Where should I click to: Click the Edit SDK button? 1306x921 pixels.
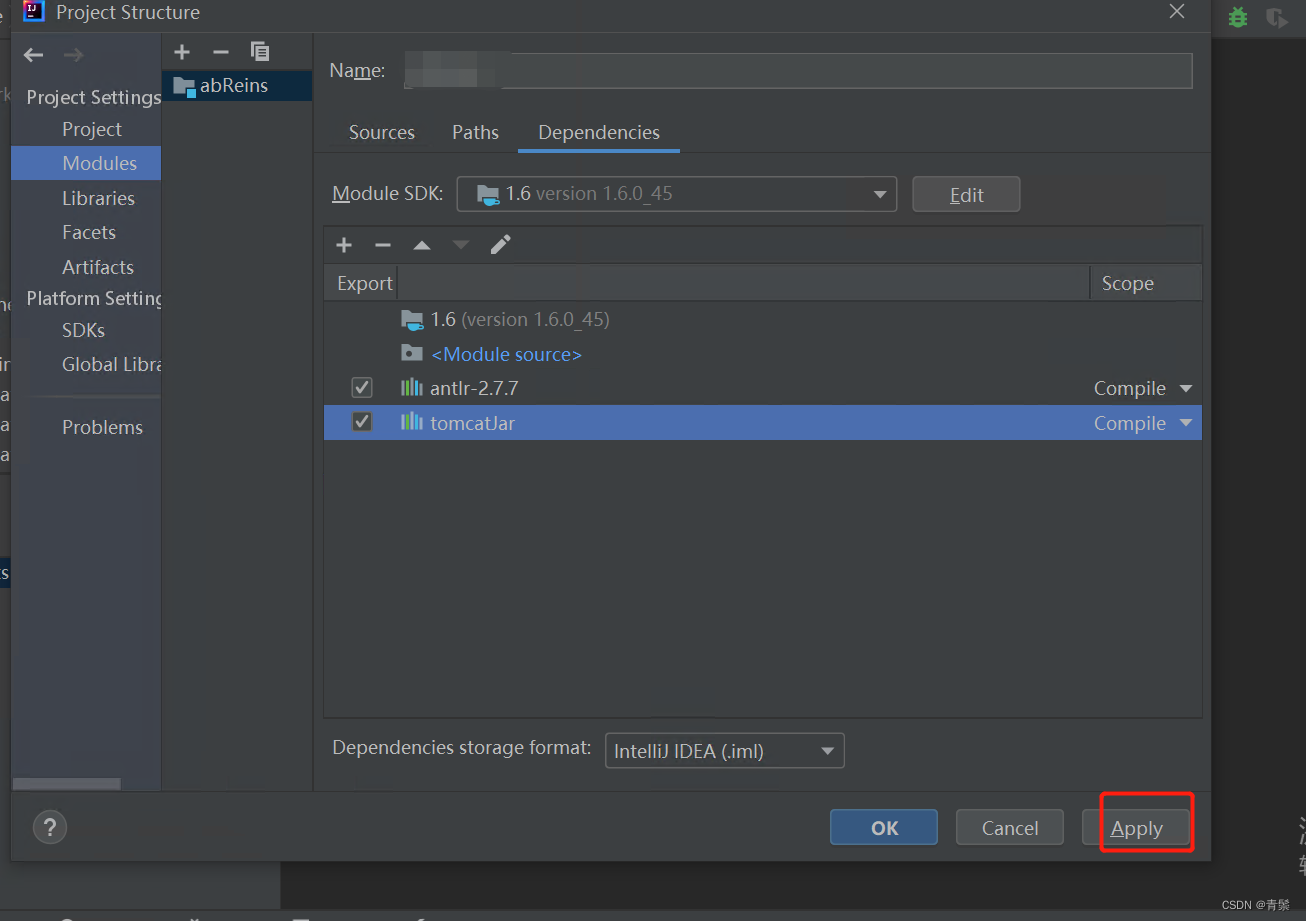[x=966, y=194]
